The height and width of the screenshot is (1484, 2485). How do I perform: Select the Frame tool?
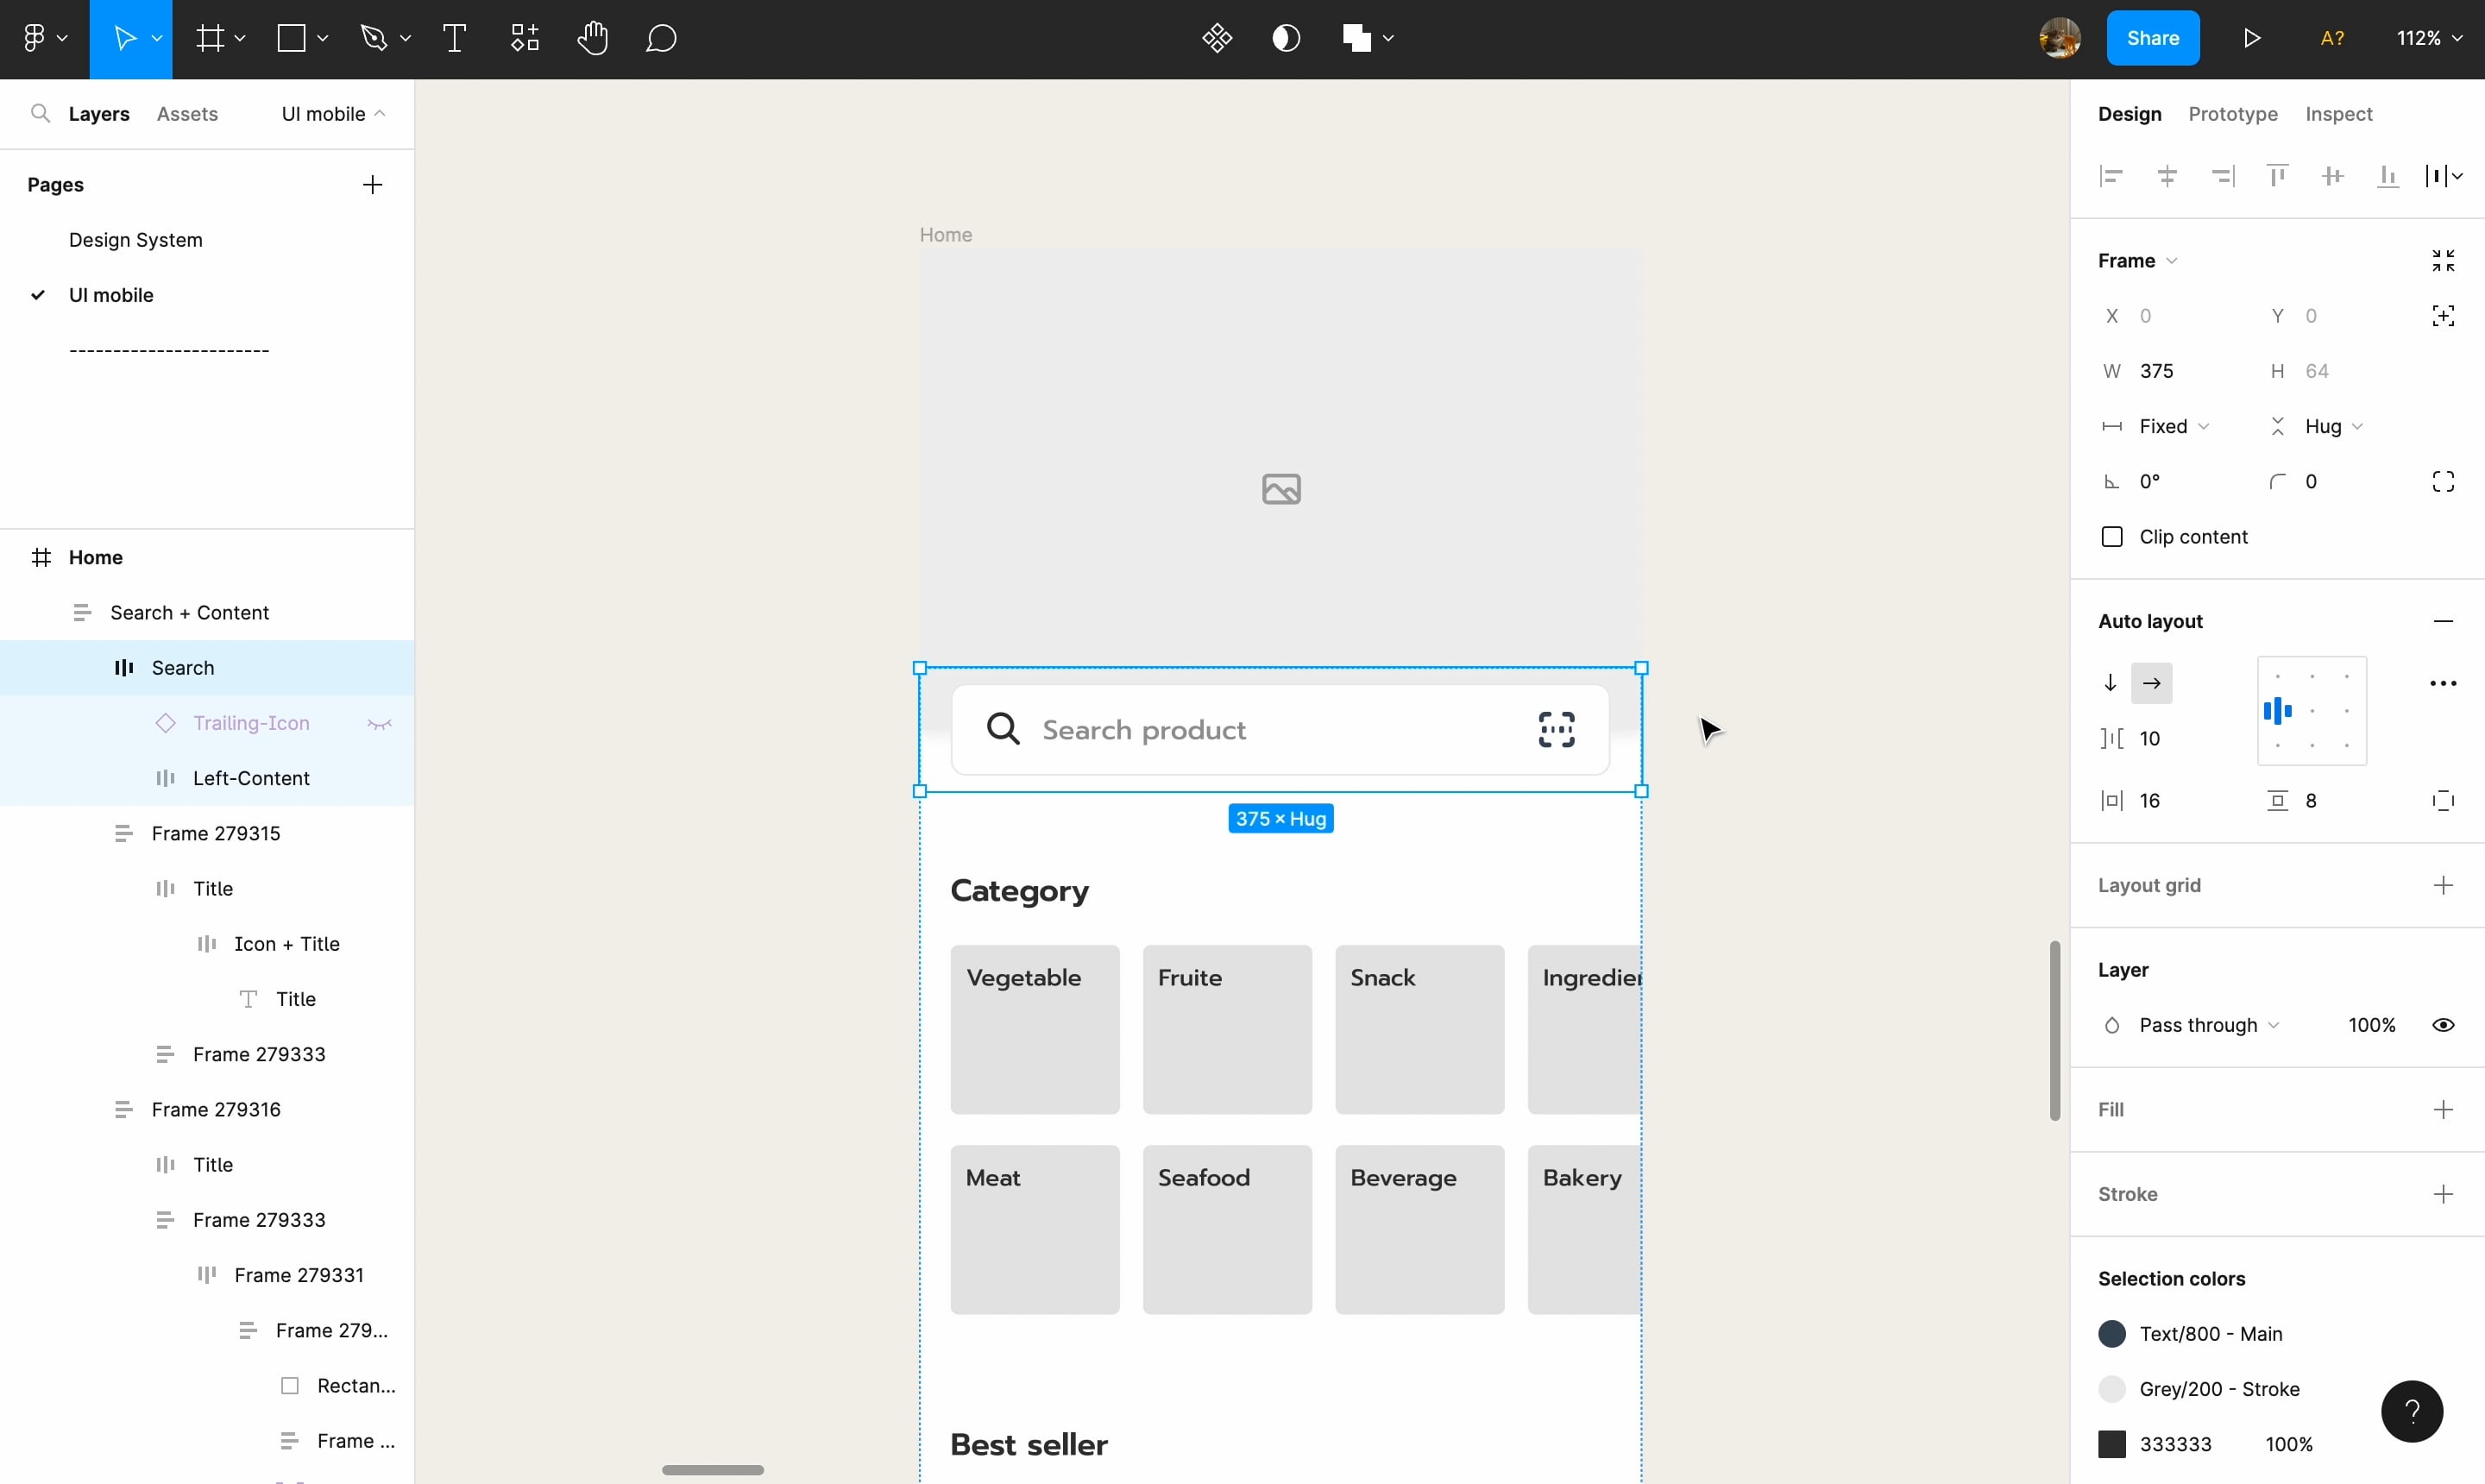click(x=210, y=38)
